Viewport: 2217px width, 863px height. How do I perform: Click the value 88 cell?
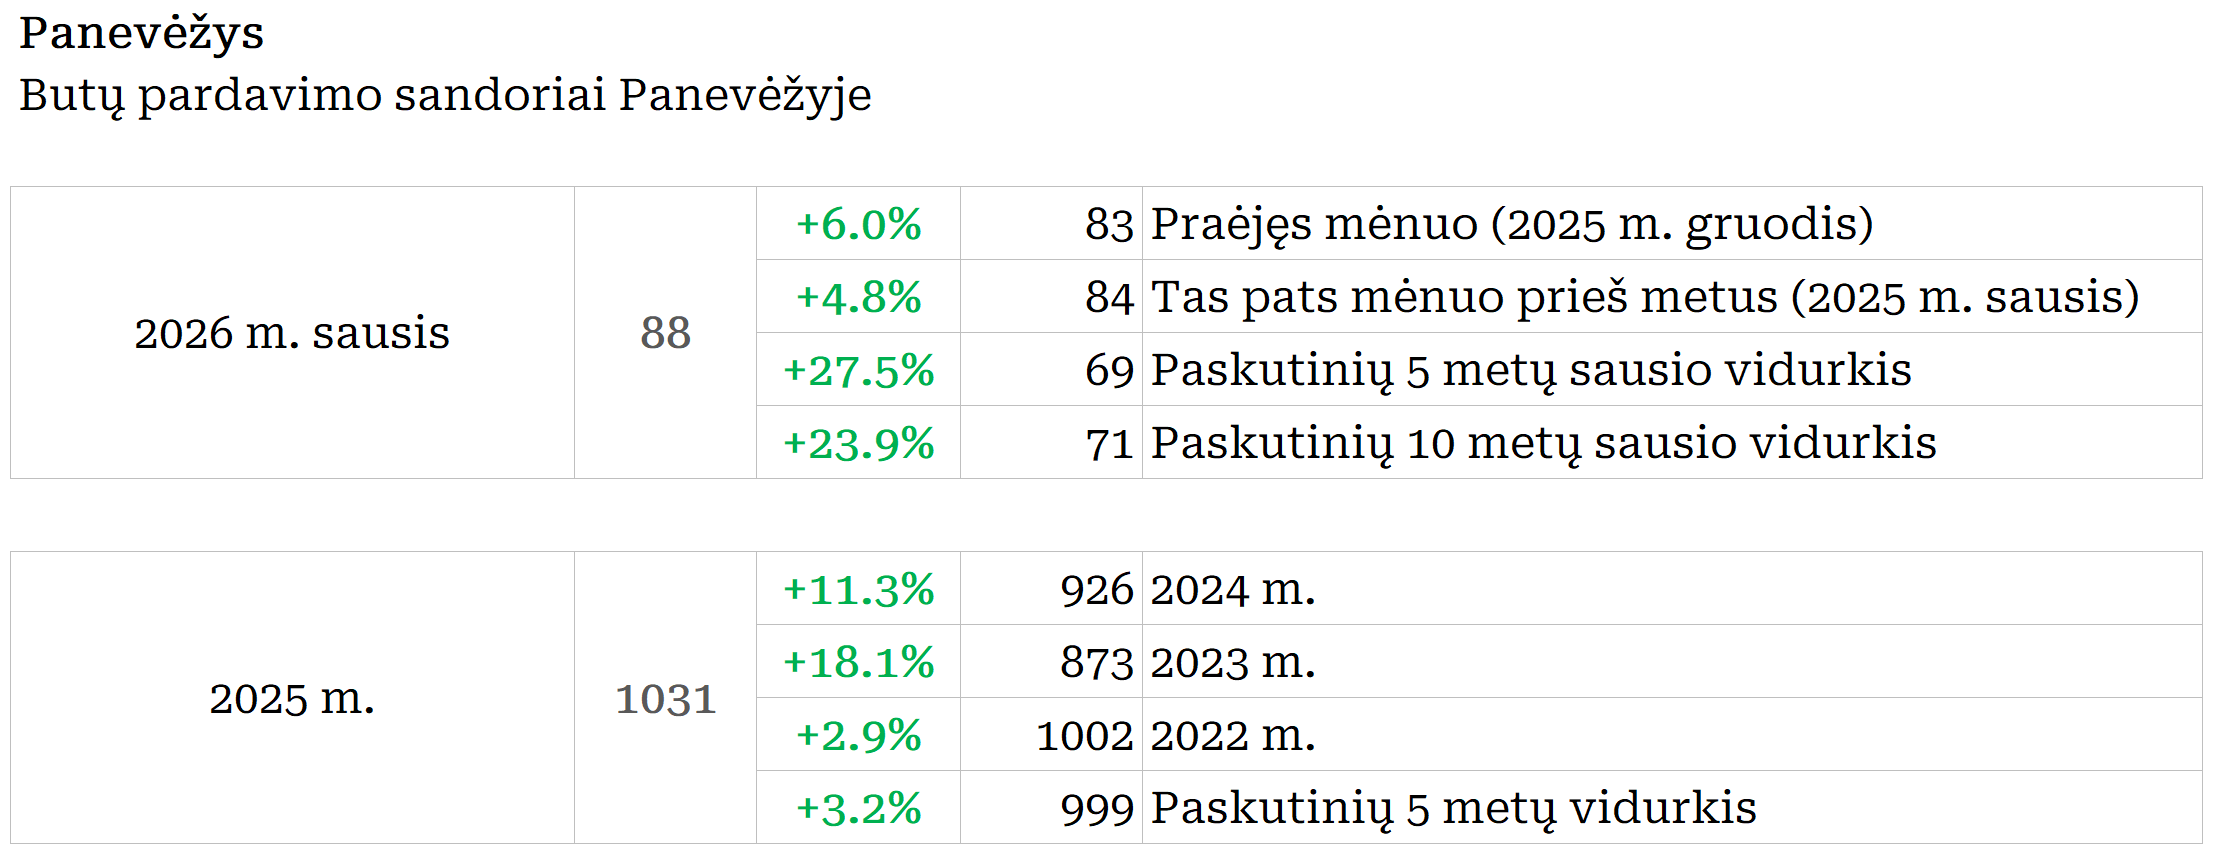pyautogui.click(x=665, y=333)
